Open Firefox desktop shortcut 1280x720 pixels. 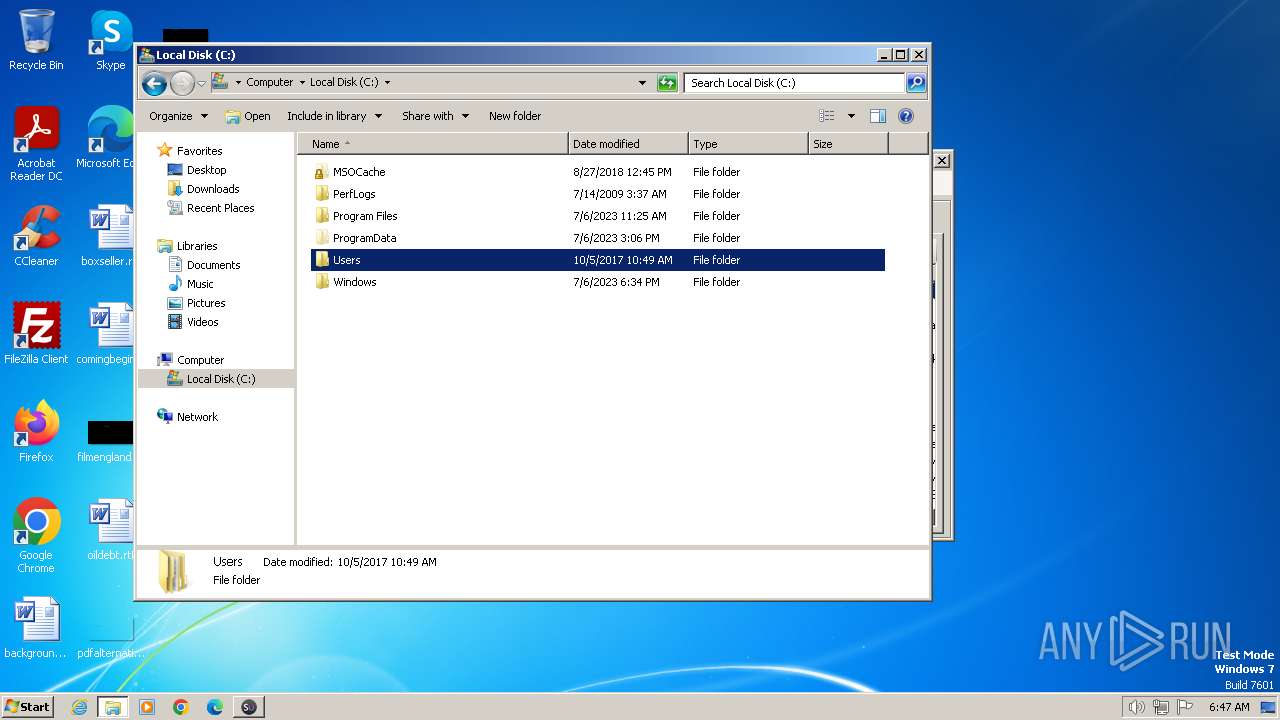click(36, 432)
